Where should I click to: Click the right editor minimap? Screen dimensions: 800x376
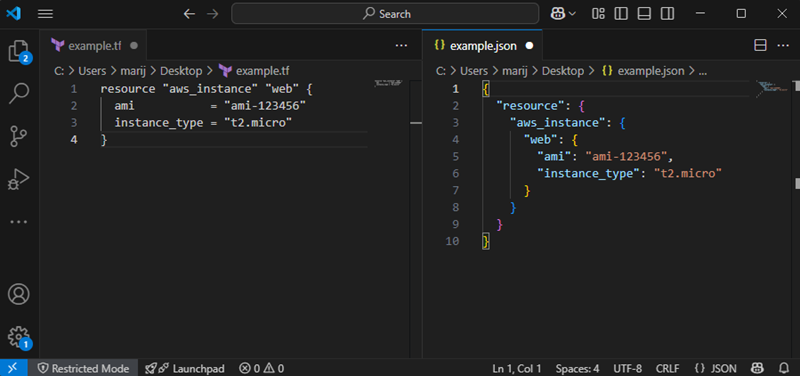pyautogui.click(x=771, y=88)
